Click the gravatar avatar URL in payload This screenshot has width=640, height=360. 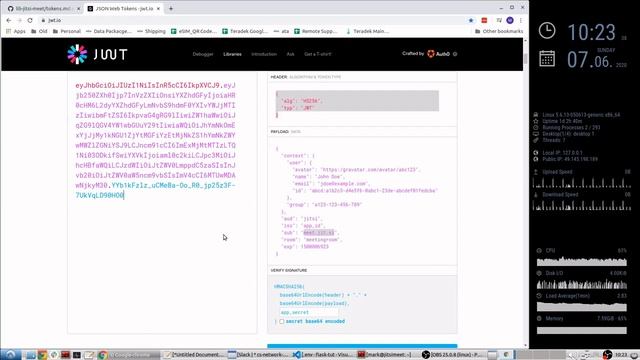[x=370, y=169]
